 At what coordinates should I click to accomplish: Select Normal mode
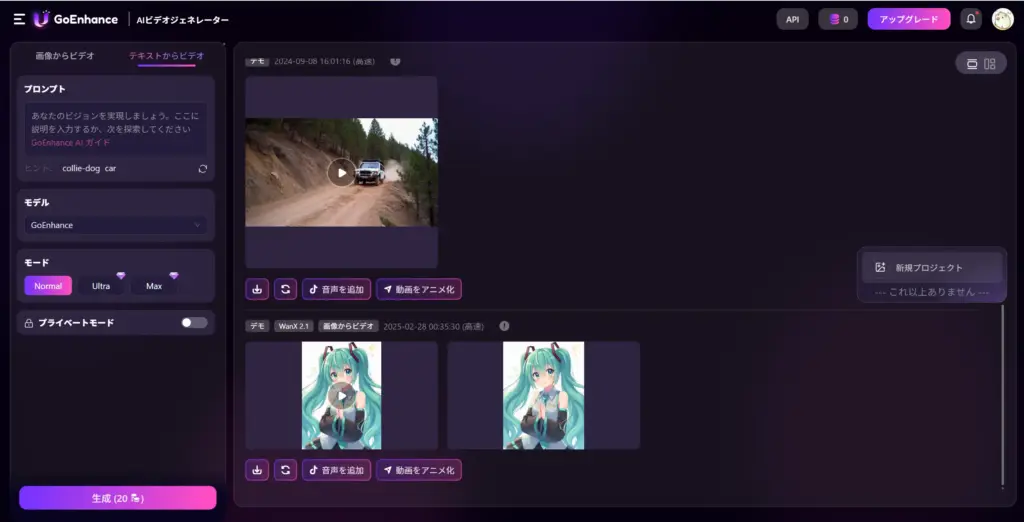[48, 285]
